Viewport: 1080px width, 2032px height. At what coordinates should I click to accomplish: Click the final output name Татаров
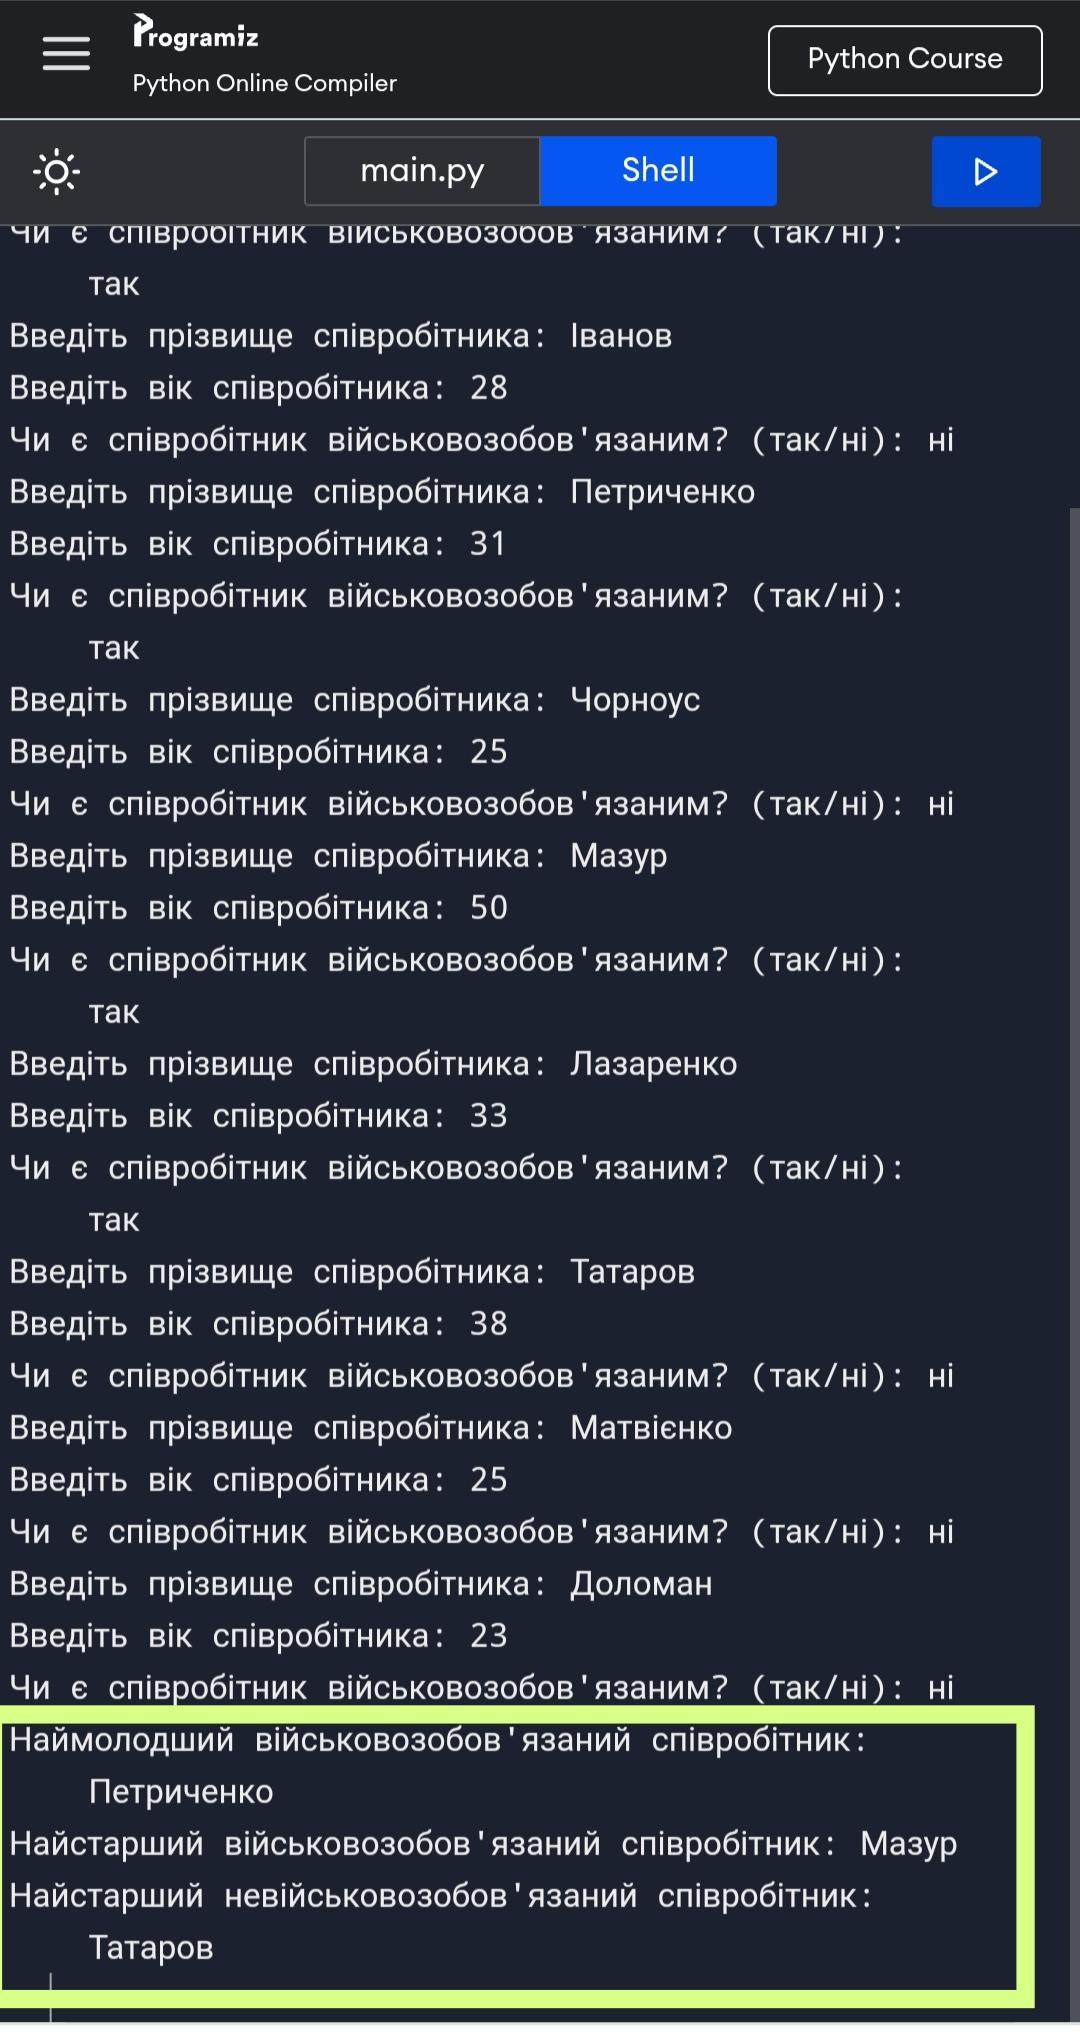[151, 1948]
